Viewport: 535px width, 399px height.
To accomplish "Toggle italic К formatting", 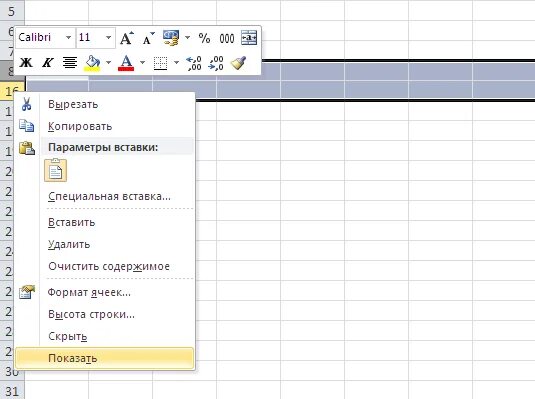I will pyautogui.click(x=47, y=62).
